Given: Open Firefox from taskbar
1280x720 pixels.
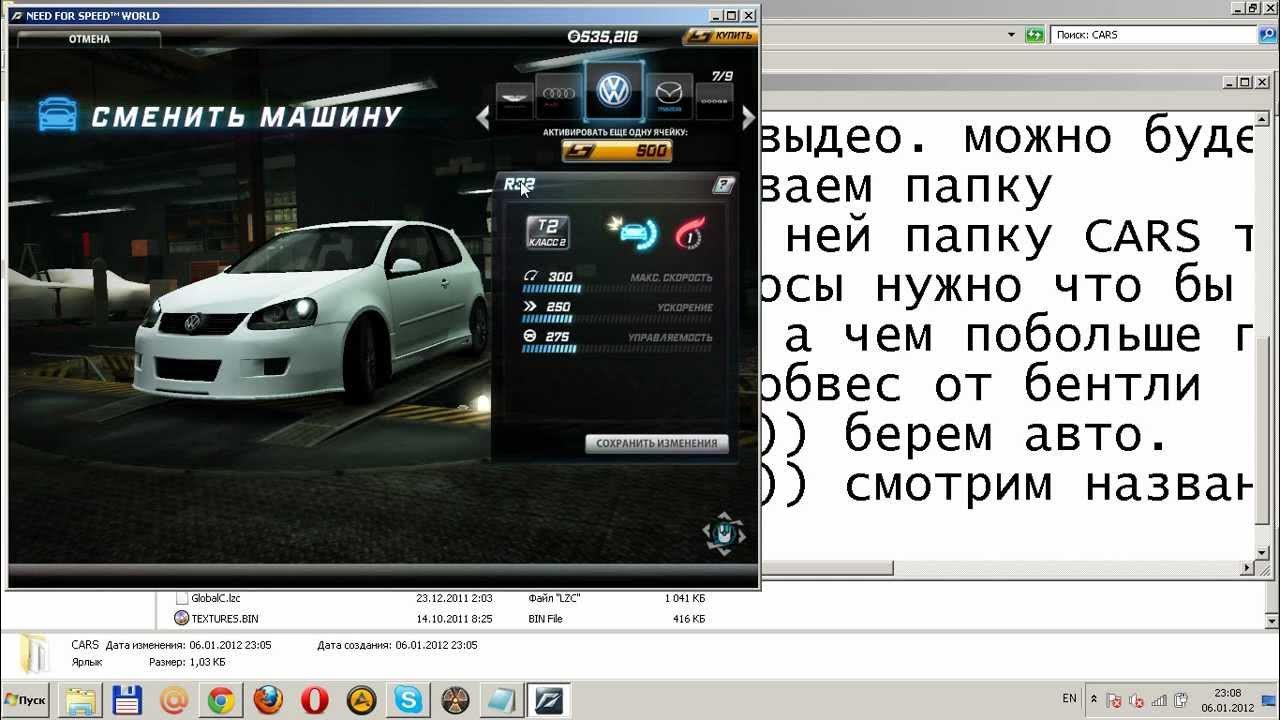Looking at the screenshot, I should 267,700.
